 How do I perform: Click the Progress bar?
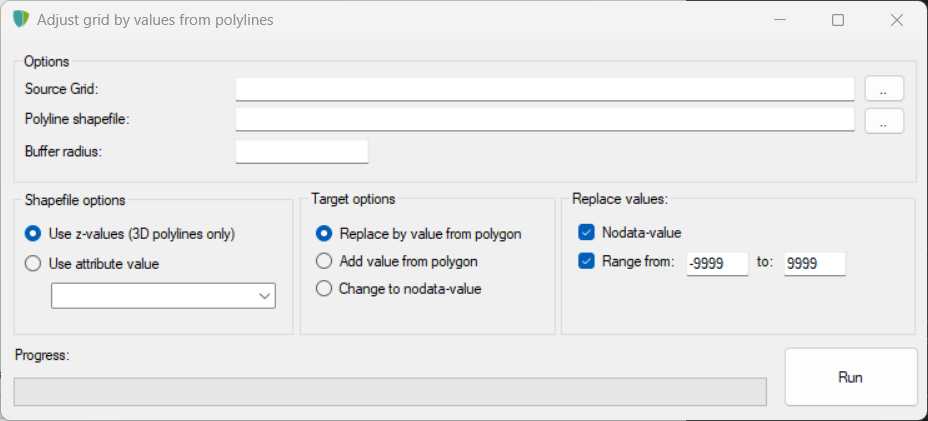click(390, 392)
